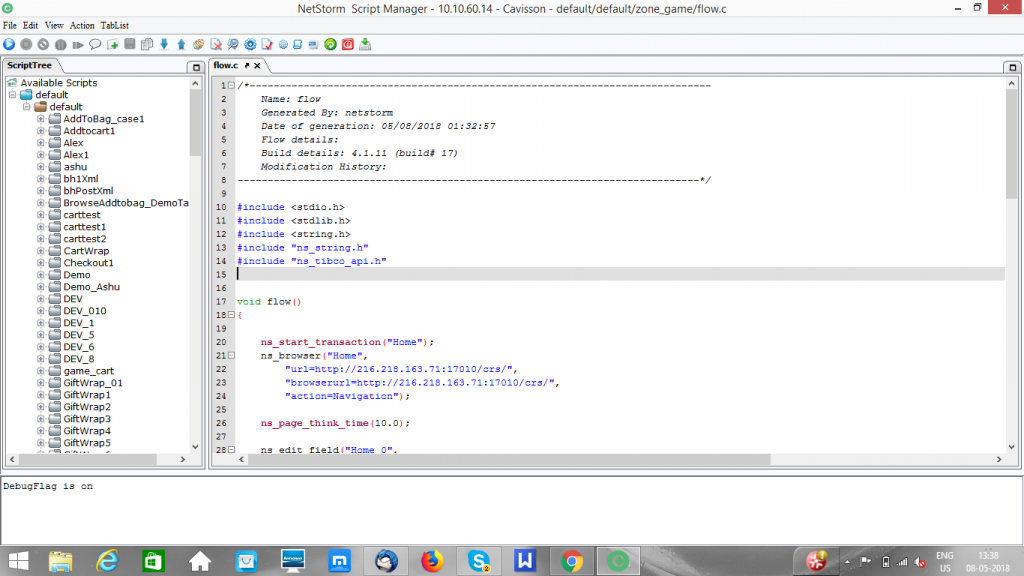Click the speech bubble comment icon
This screenshot has width=1024, height=576.
pyautogui.click(x=95, y=44)
